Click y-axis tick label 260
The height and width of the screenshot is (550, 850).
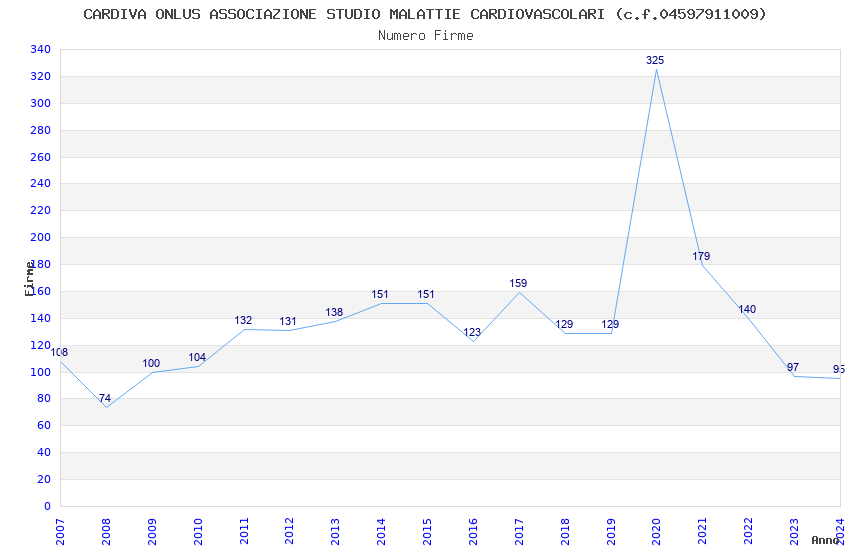pyautogui.click(x=41, y=157)
